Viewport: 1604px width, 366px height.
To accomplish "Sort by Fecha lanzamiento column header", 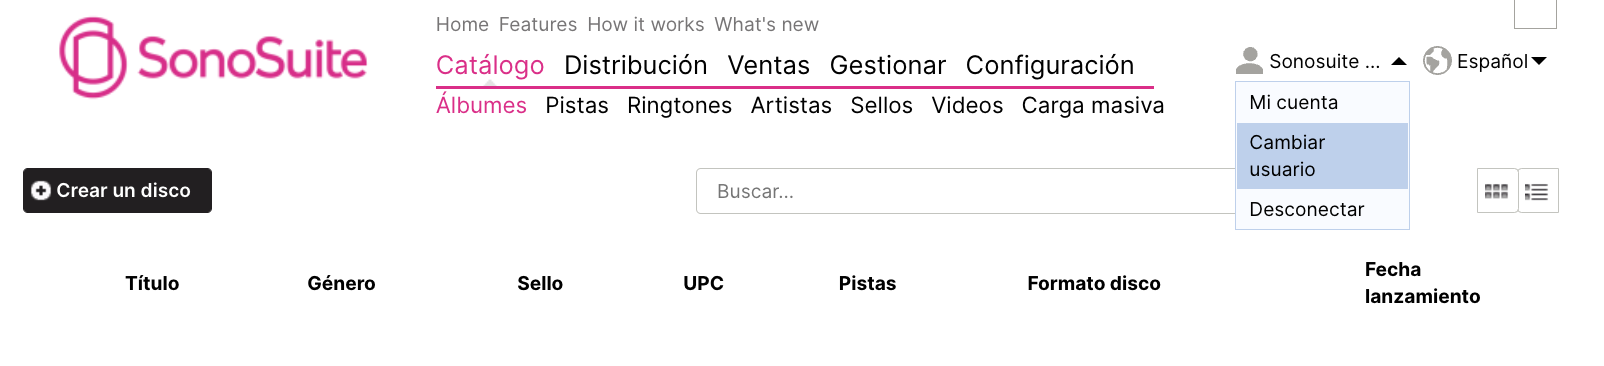I will point(1422,283).
